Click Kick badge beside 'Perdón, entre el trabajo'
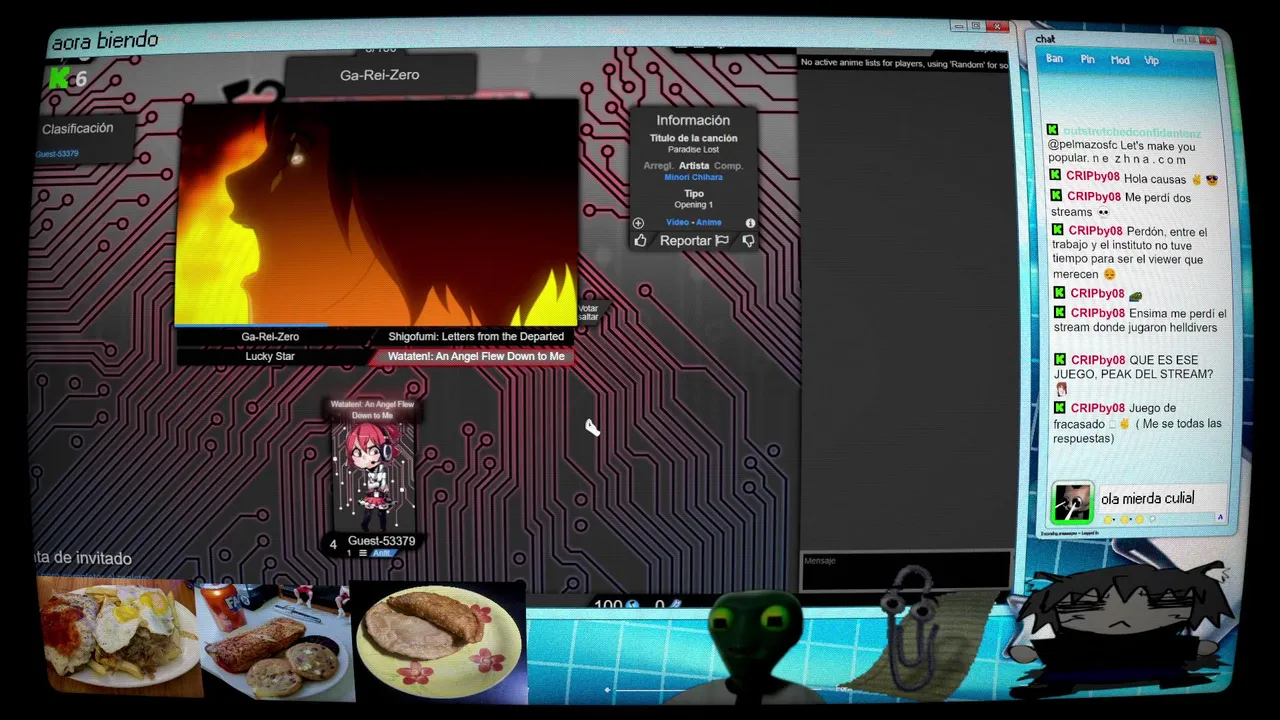 click(1058, 229)
